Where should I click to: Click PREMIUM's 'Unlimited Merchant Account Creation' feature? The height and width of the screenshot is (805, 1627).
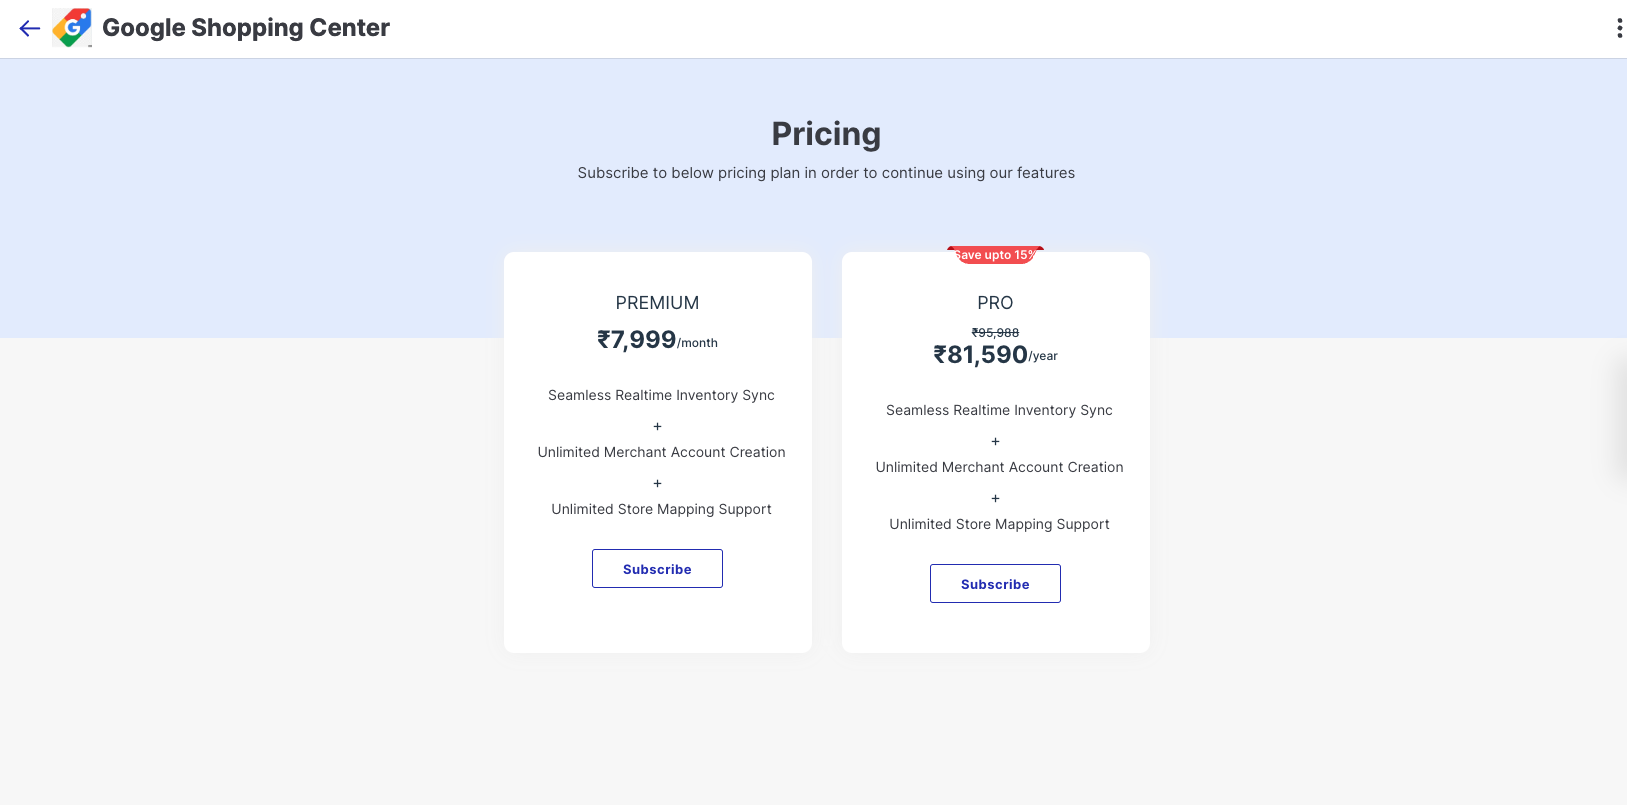[661, 452]
